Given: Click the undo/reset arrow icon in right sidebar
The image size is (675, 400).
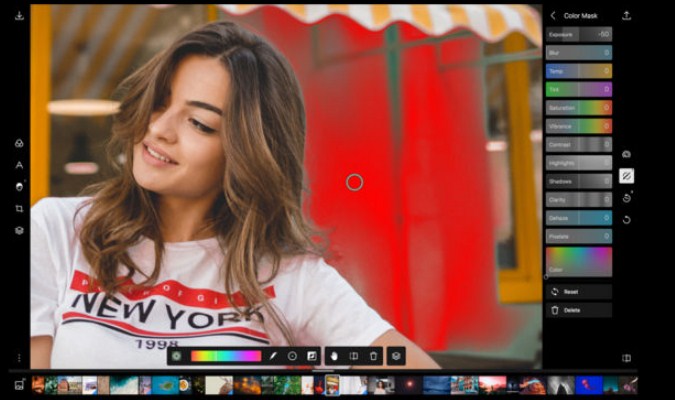Looking at the screenshot, I should [626, 220].
